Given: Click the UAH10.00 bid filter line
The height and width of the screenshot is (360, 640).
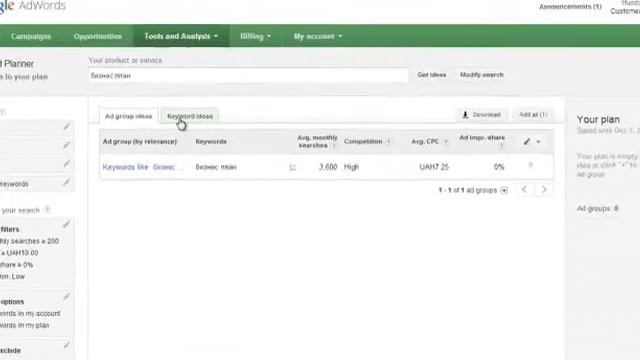Looking at the screenshot, I should point(19,253).
